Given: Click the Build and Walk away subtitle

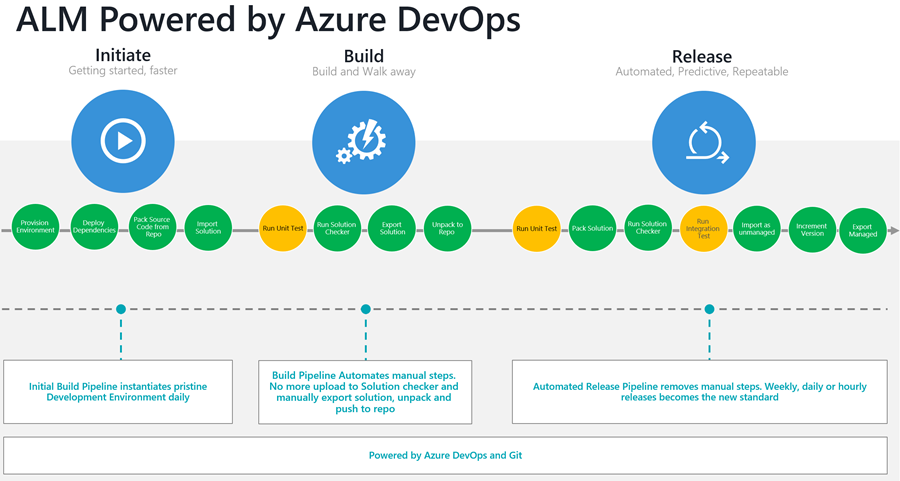Looking at the screenshot, I should (x=364, y=72).
